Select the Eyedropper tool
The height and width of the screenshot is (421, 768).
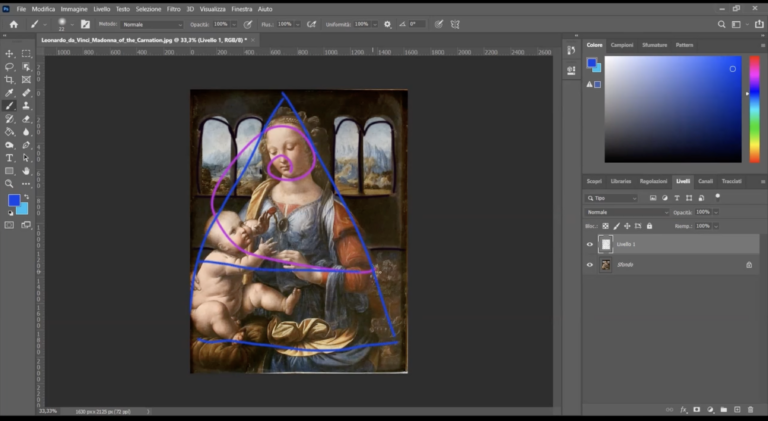(10, 92)
